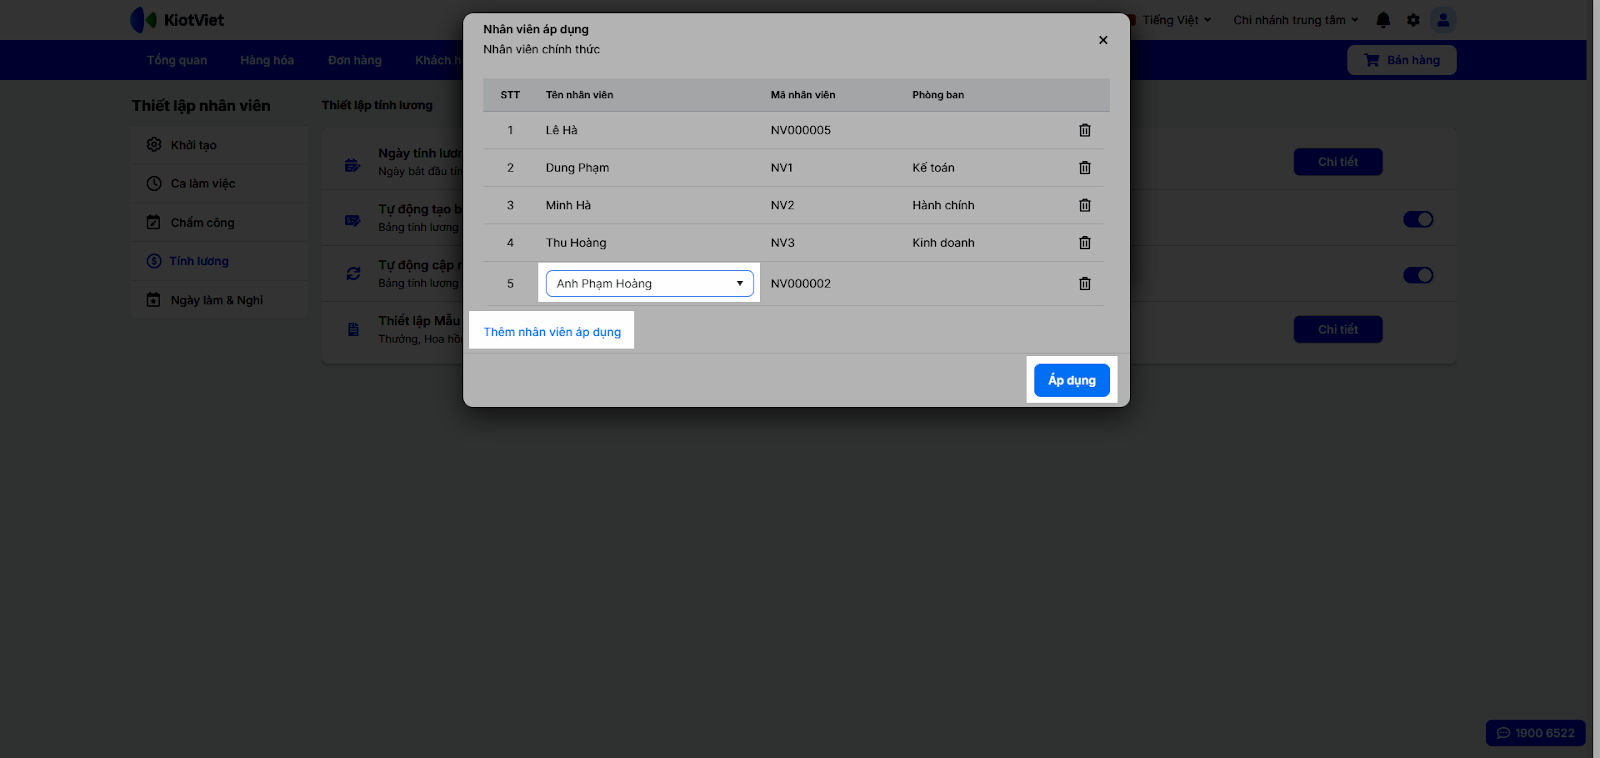1600x758 pixels.
Task: Click department Kinh doanh
Action: tap(943, 243)
